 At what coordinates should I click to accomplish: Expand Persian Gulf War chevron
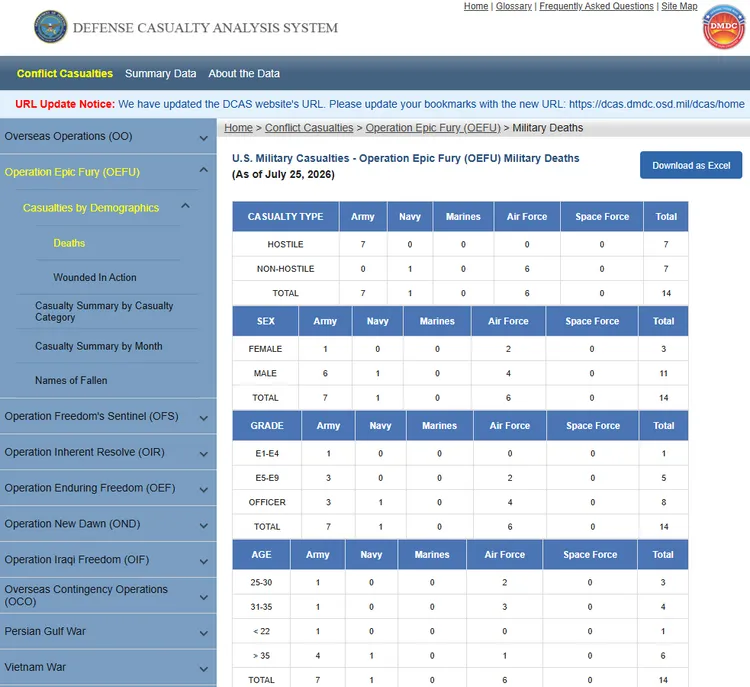click(x=203, y=633)
